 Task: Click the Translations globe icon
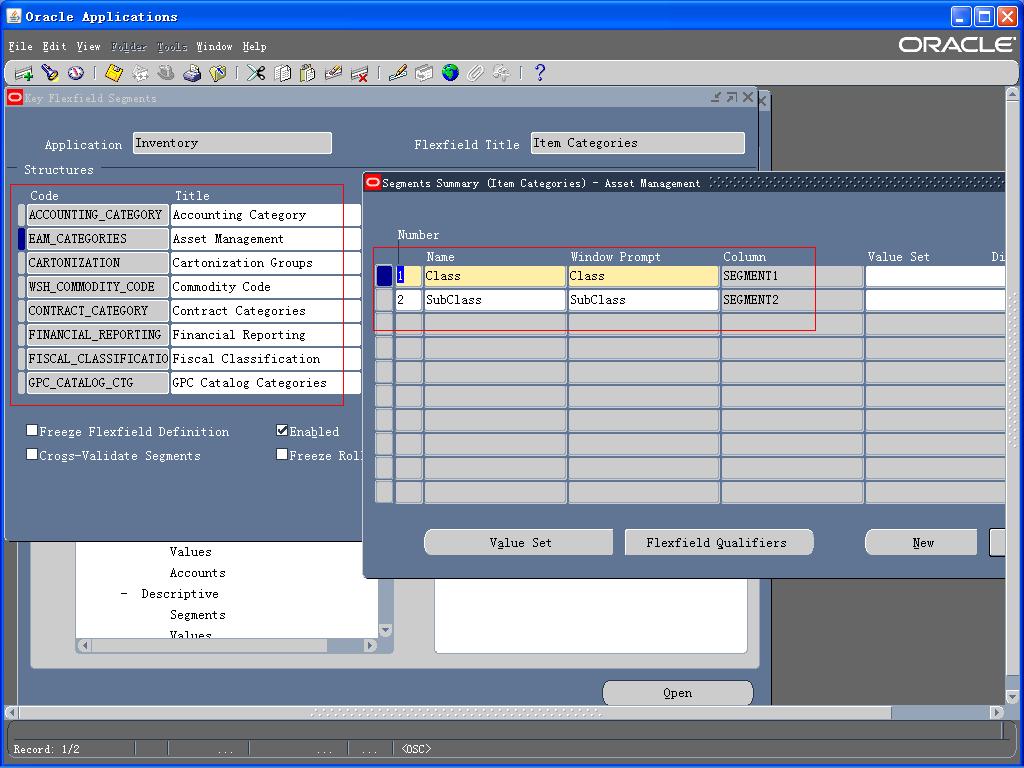click(450, 73)
